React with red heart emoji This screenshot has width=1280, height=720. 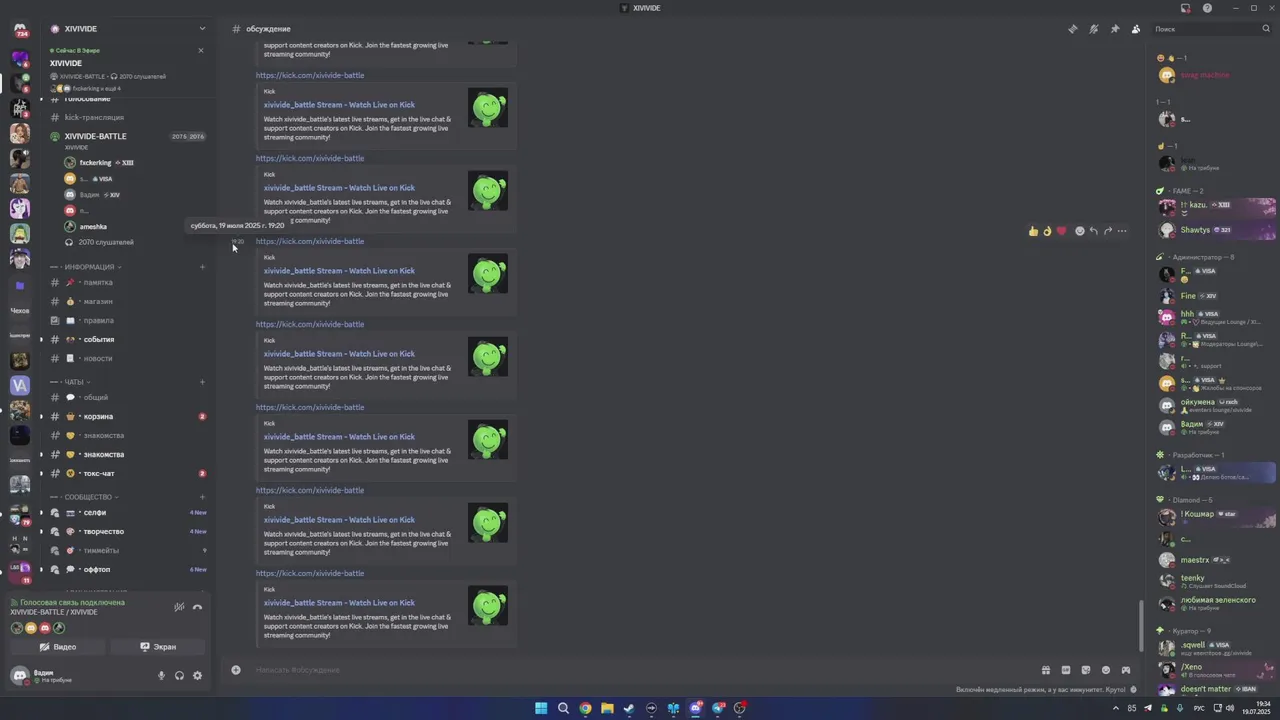click(1061, 231)
